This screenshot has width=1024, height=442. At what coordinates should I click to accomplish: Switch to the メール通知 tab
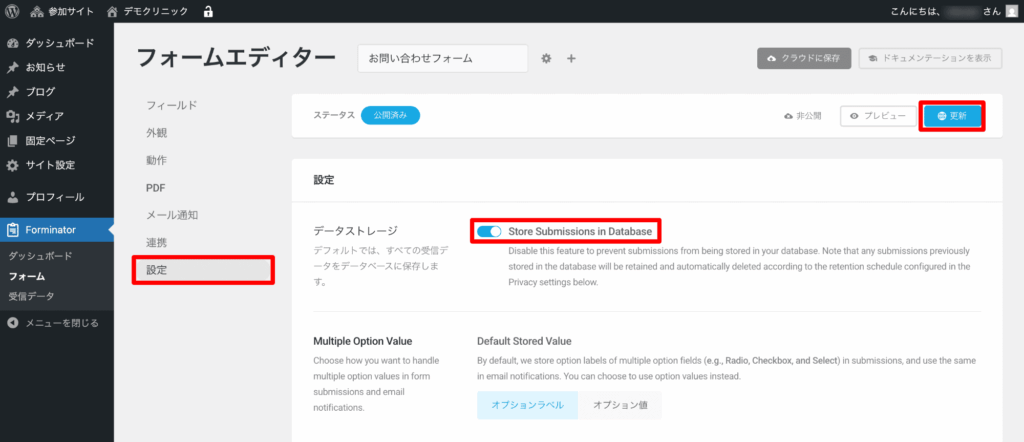click(x=172, y=214)
